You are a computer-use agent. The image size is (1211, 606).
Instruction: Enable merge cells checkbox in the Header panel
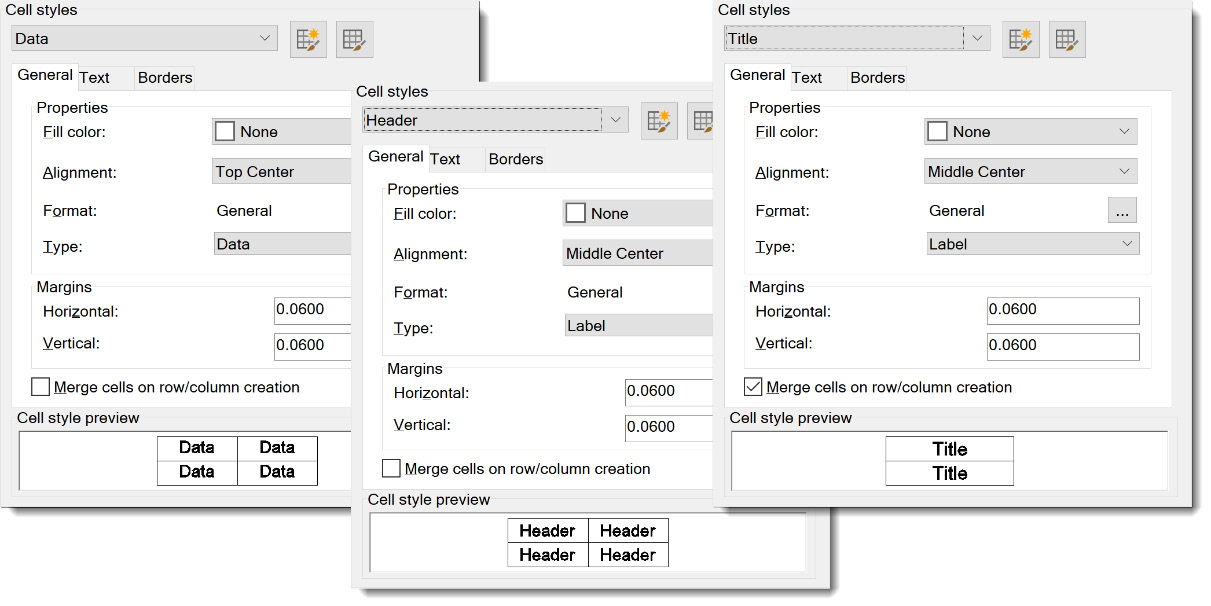(391, 469)
